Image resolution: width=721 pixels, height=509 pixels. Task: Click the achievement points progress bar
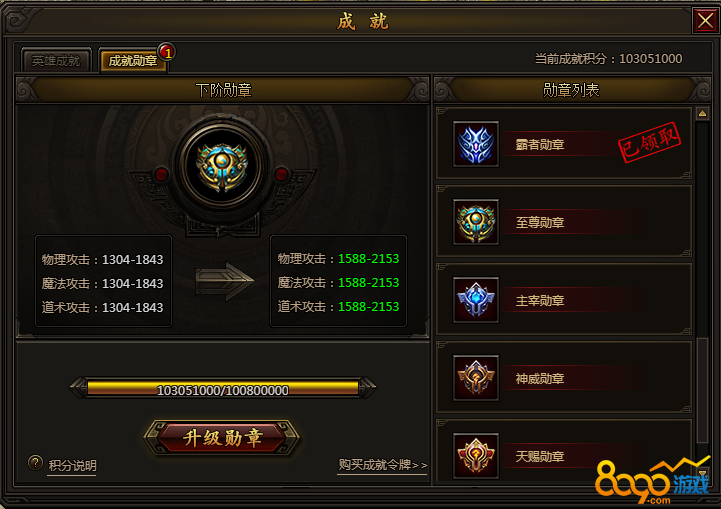(x=223, y=389)
